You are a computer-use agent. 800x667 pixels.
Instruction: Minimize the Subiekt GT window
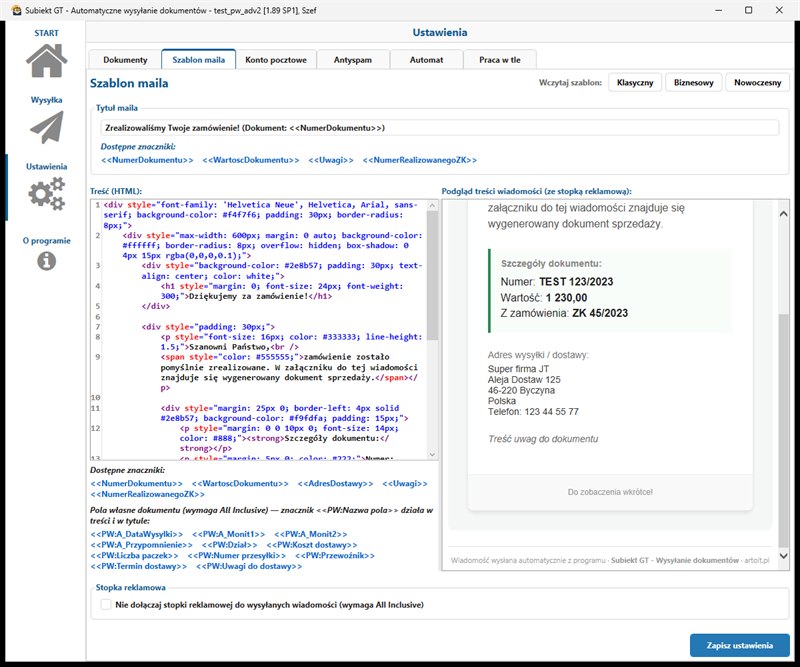(x=718, y=10)
